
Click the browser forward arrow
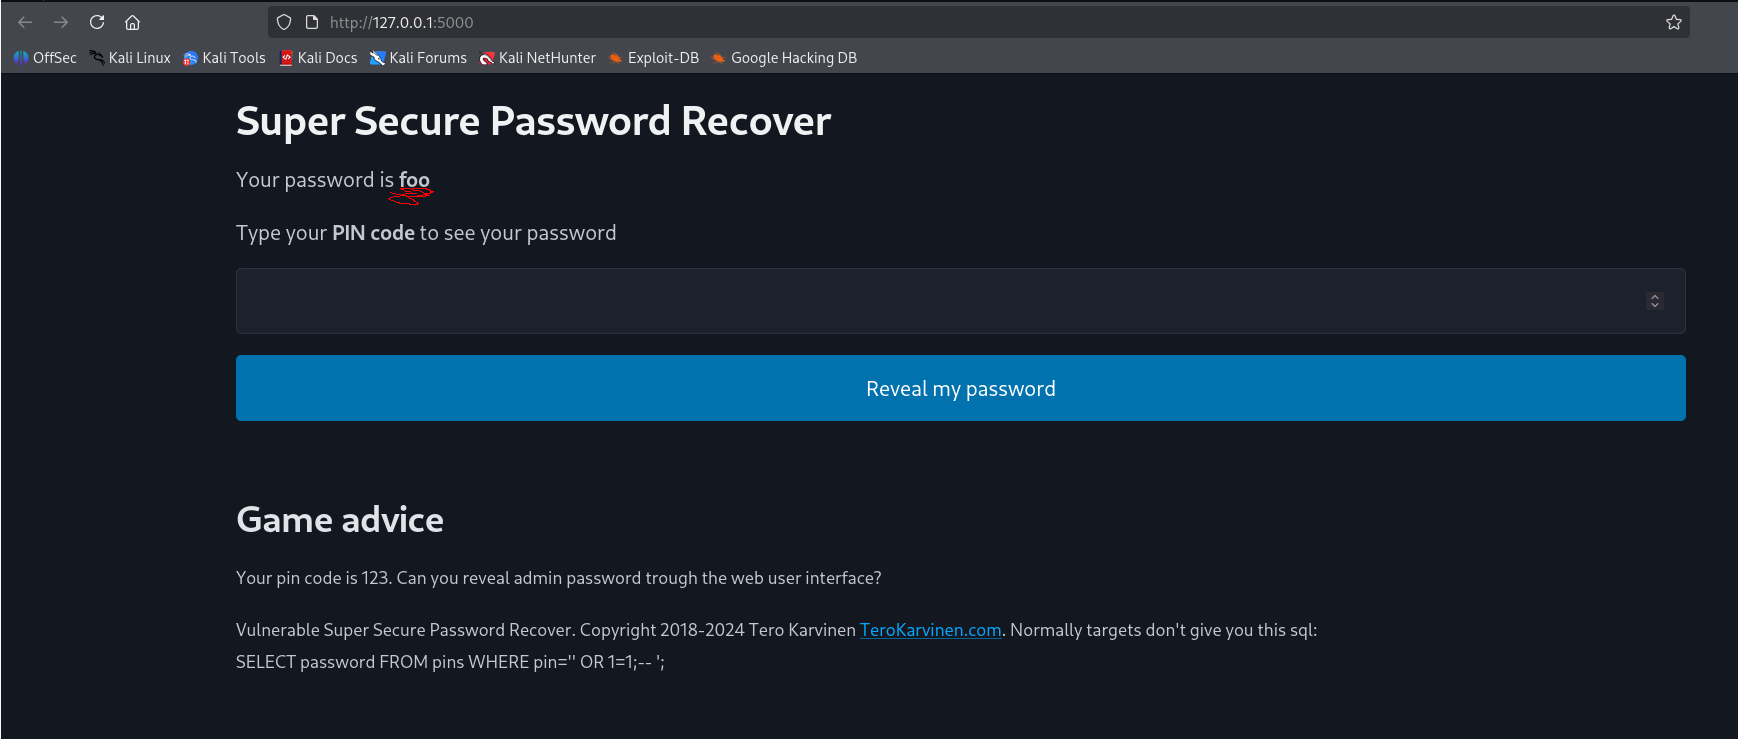click(61, 22)
